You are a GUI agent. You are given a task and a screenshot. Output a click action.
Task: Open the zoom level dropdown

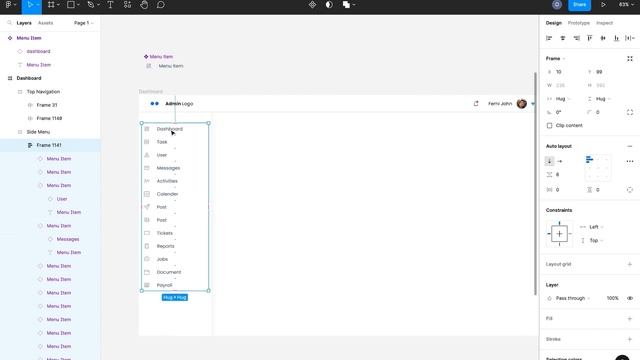[x=626, y=5]
